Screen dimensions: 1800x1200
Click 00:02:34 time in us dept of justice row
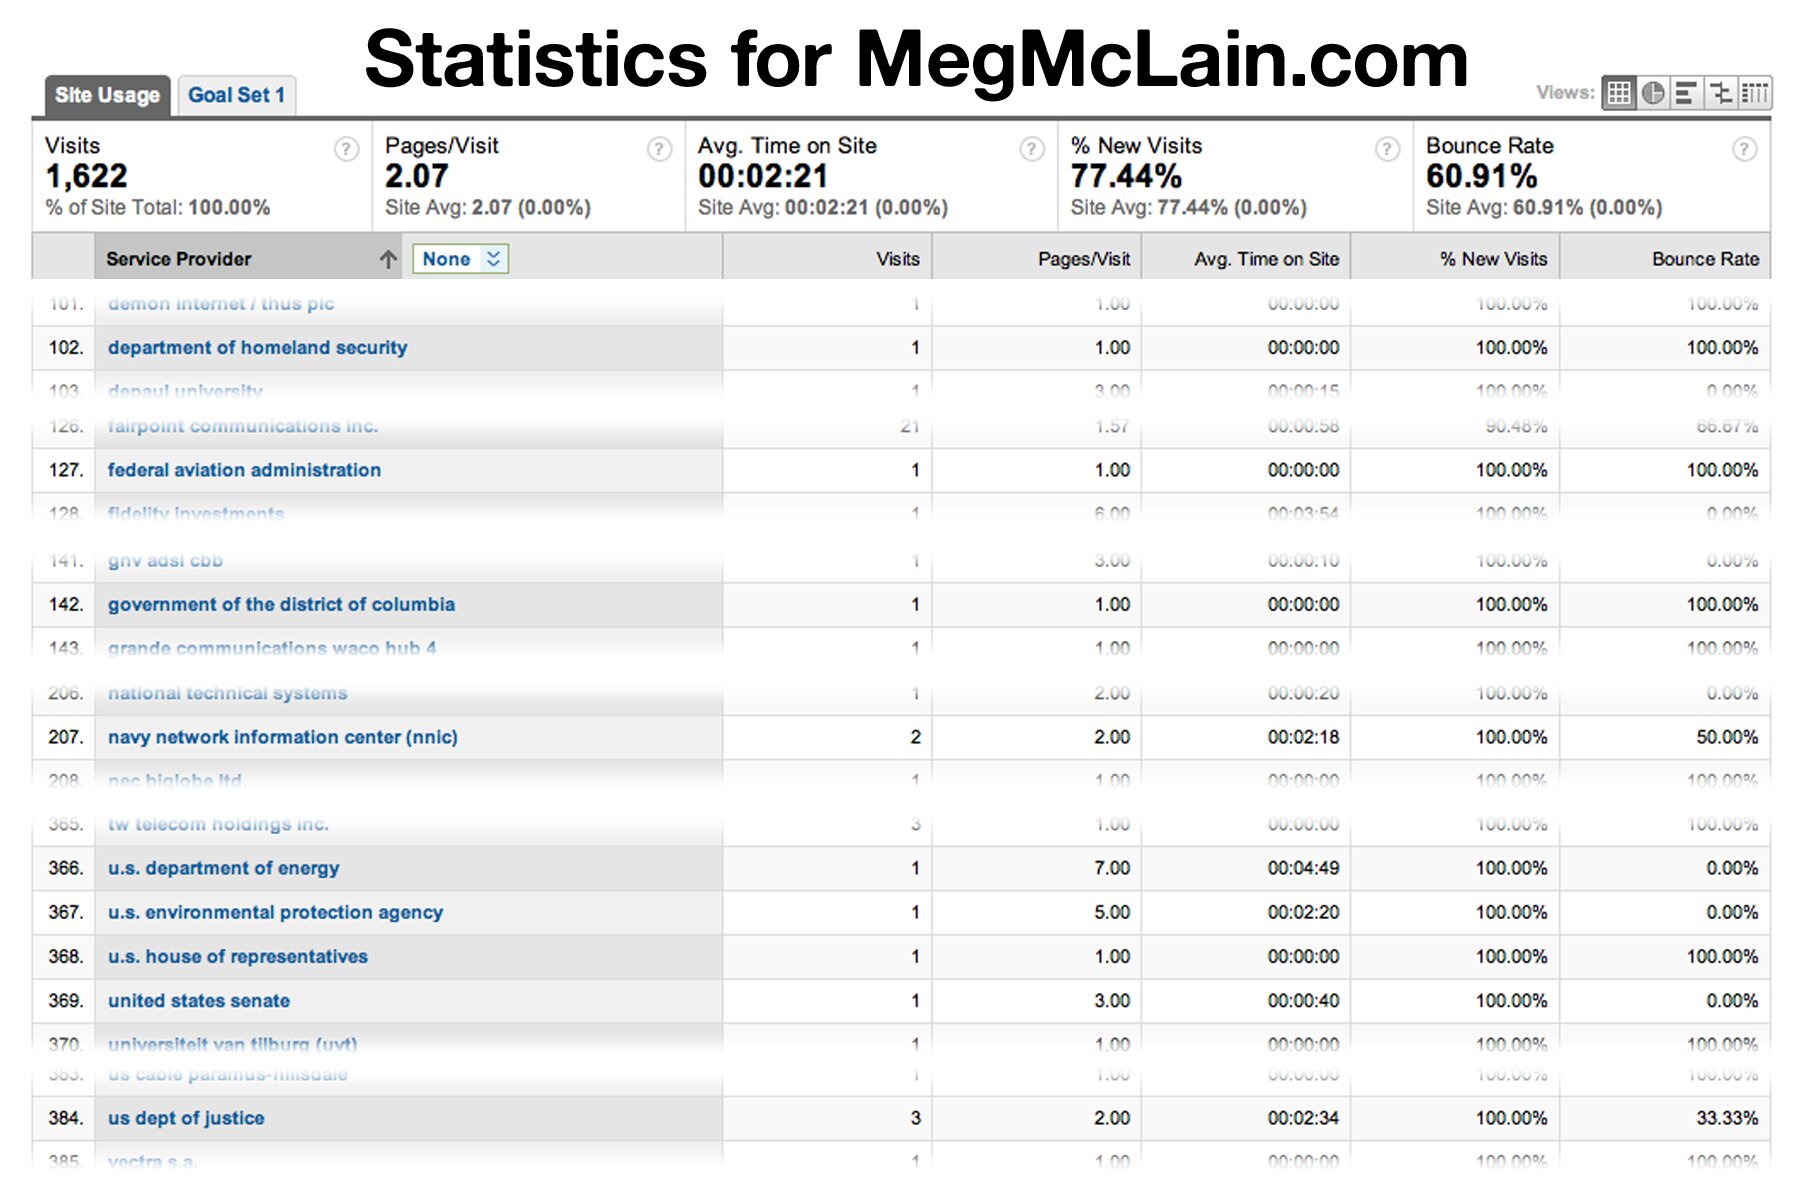coord(1303,1118)
